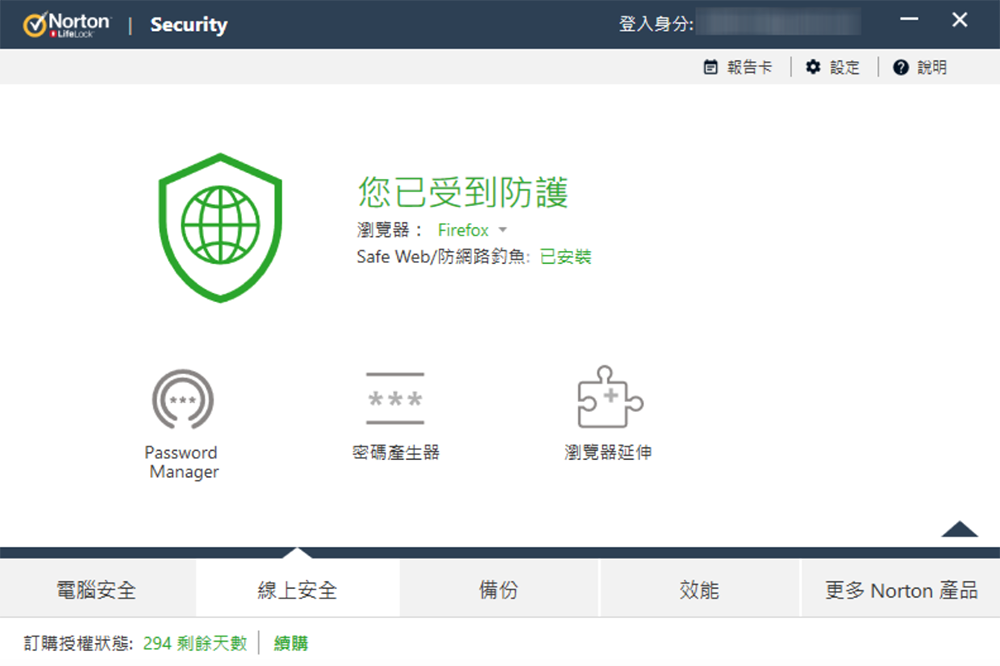Image resolution: width=1000 pixels, height=666 pixels.
Task: Launch the 密碼產生器 password generator icon
Action: pos(395,399)
